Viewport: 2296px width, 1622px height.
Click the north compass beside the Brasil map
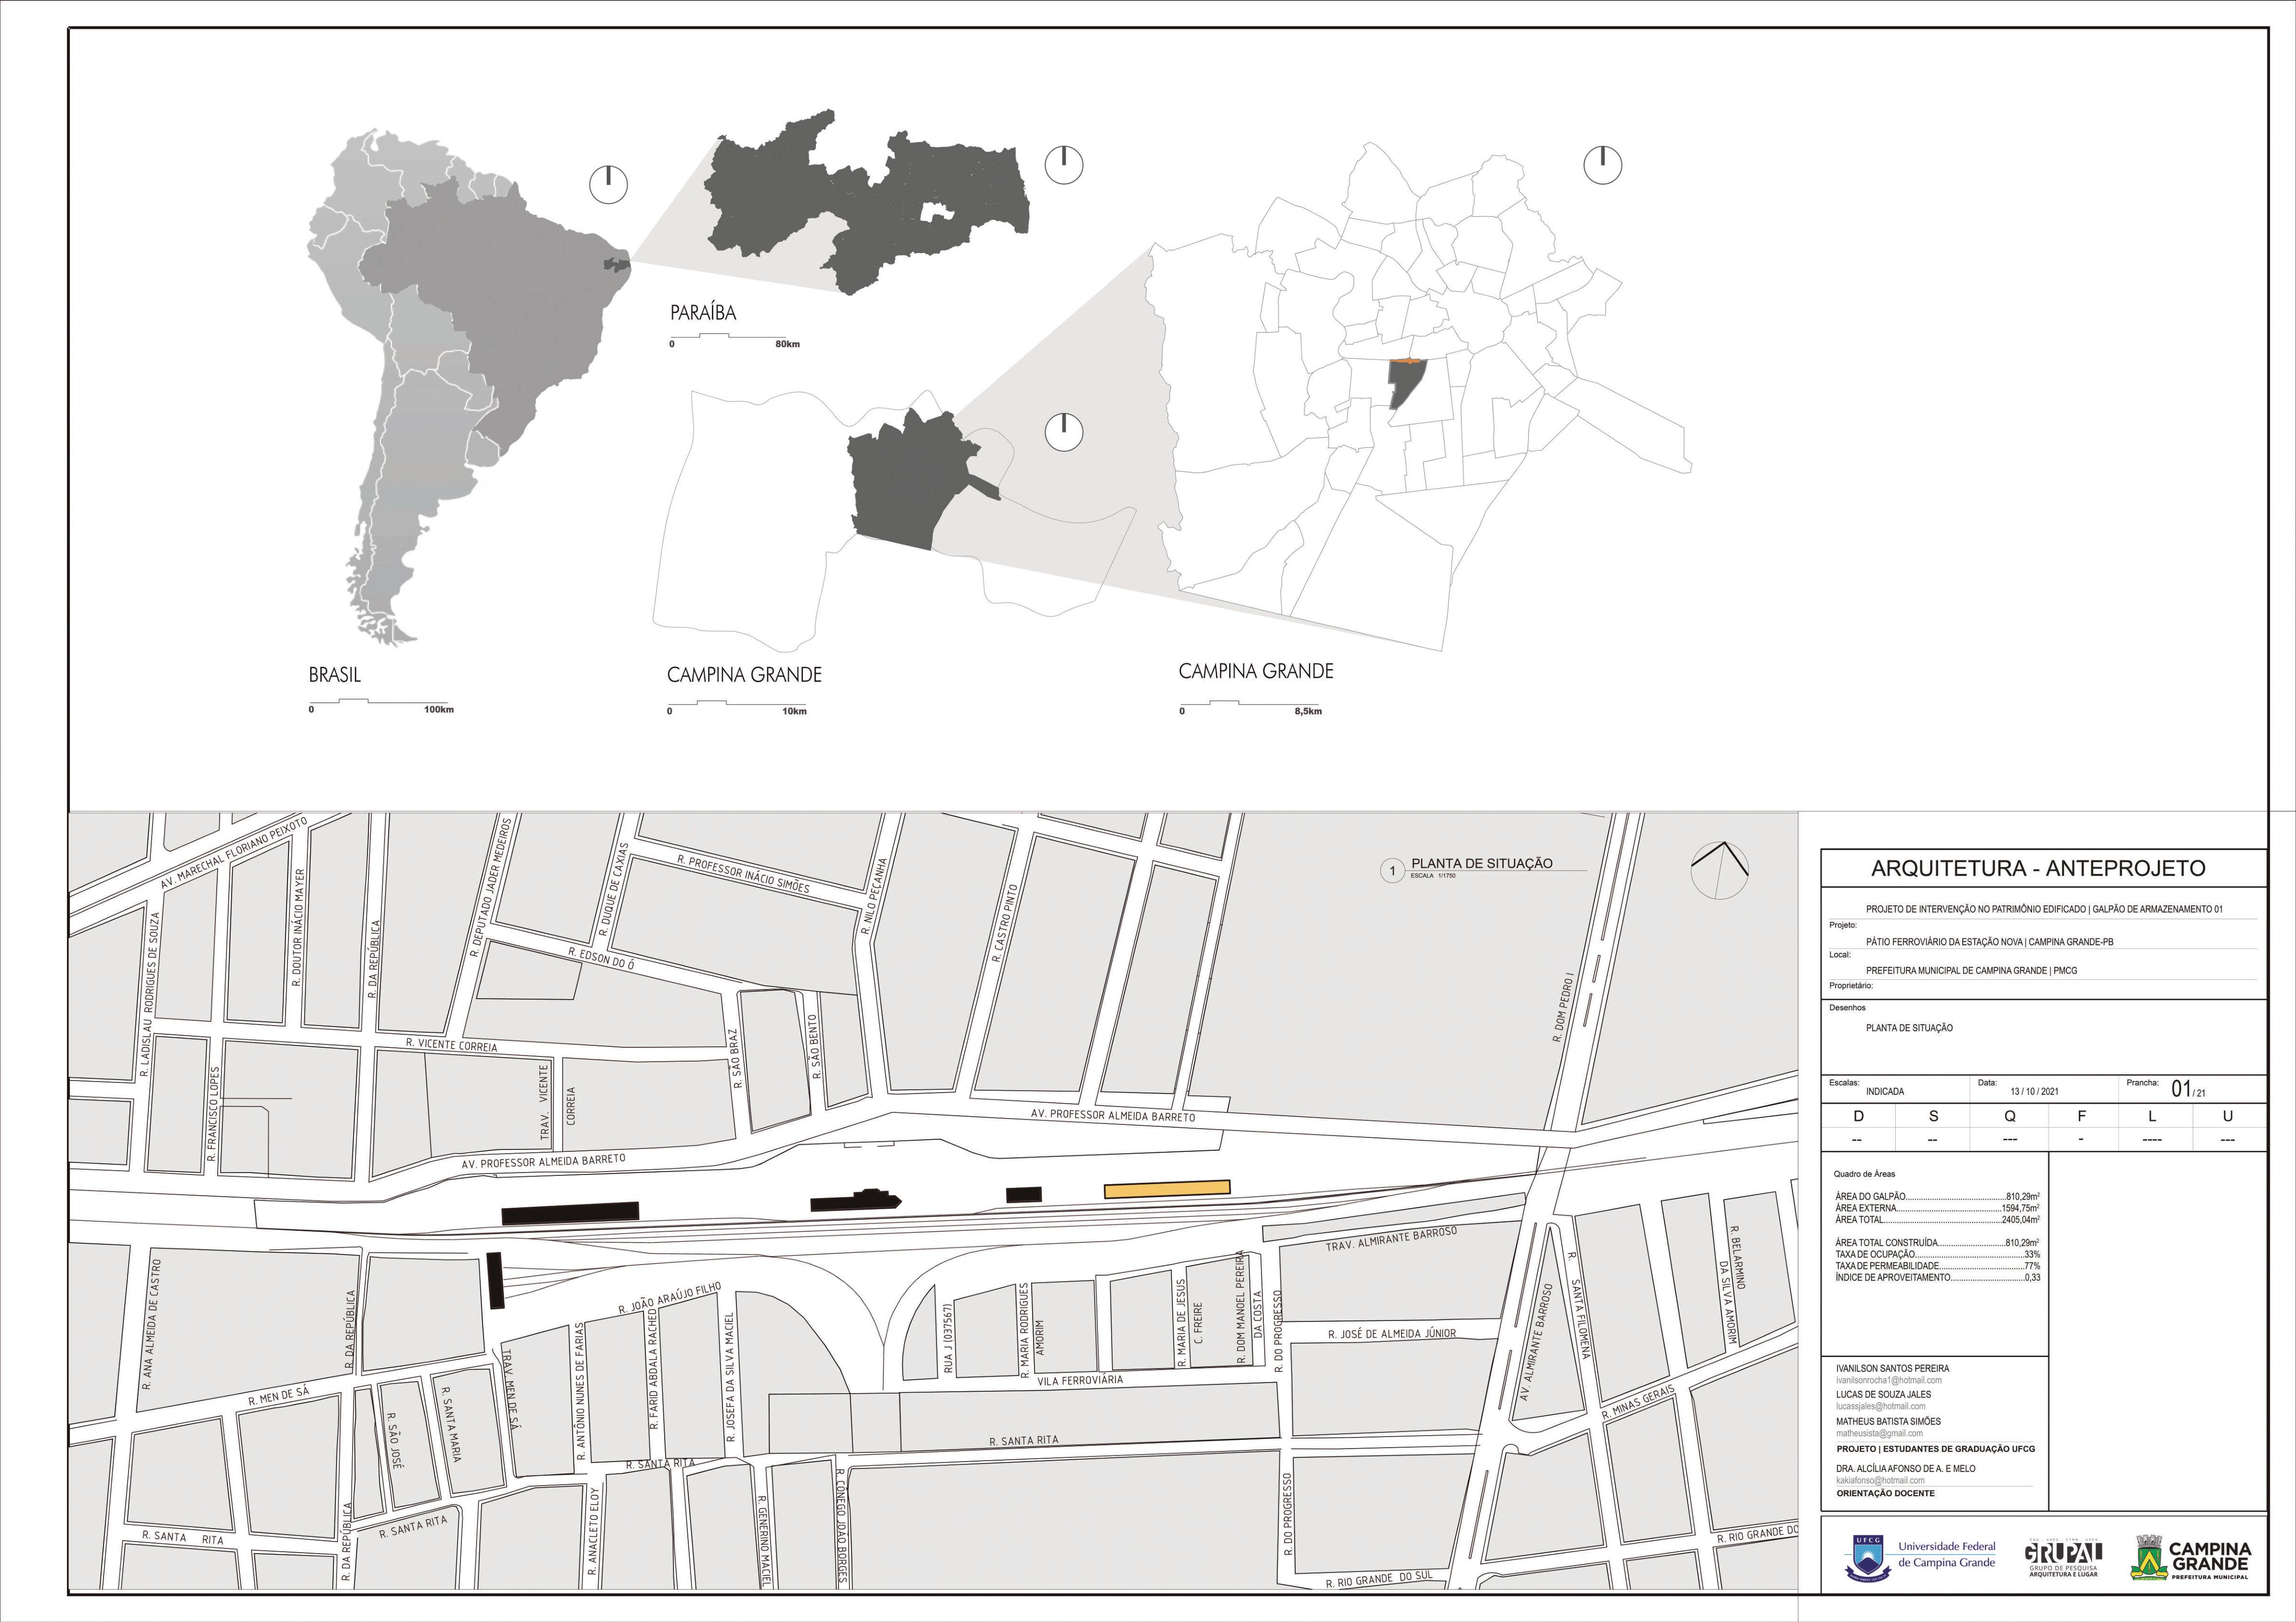(608, 184)
